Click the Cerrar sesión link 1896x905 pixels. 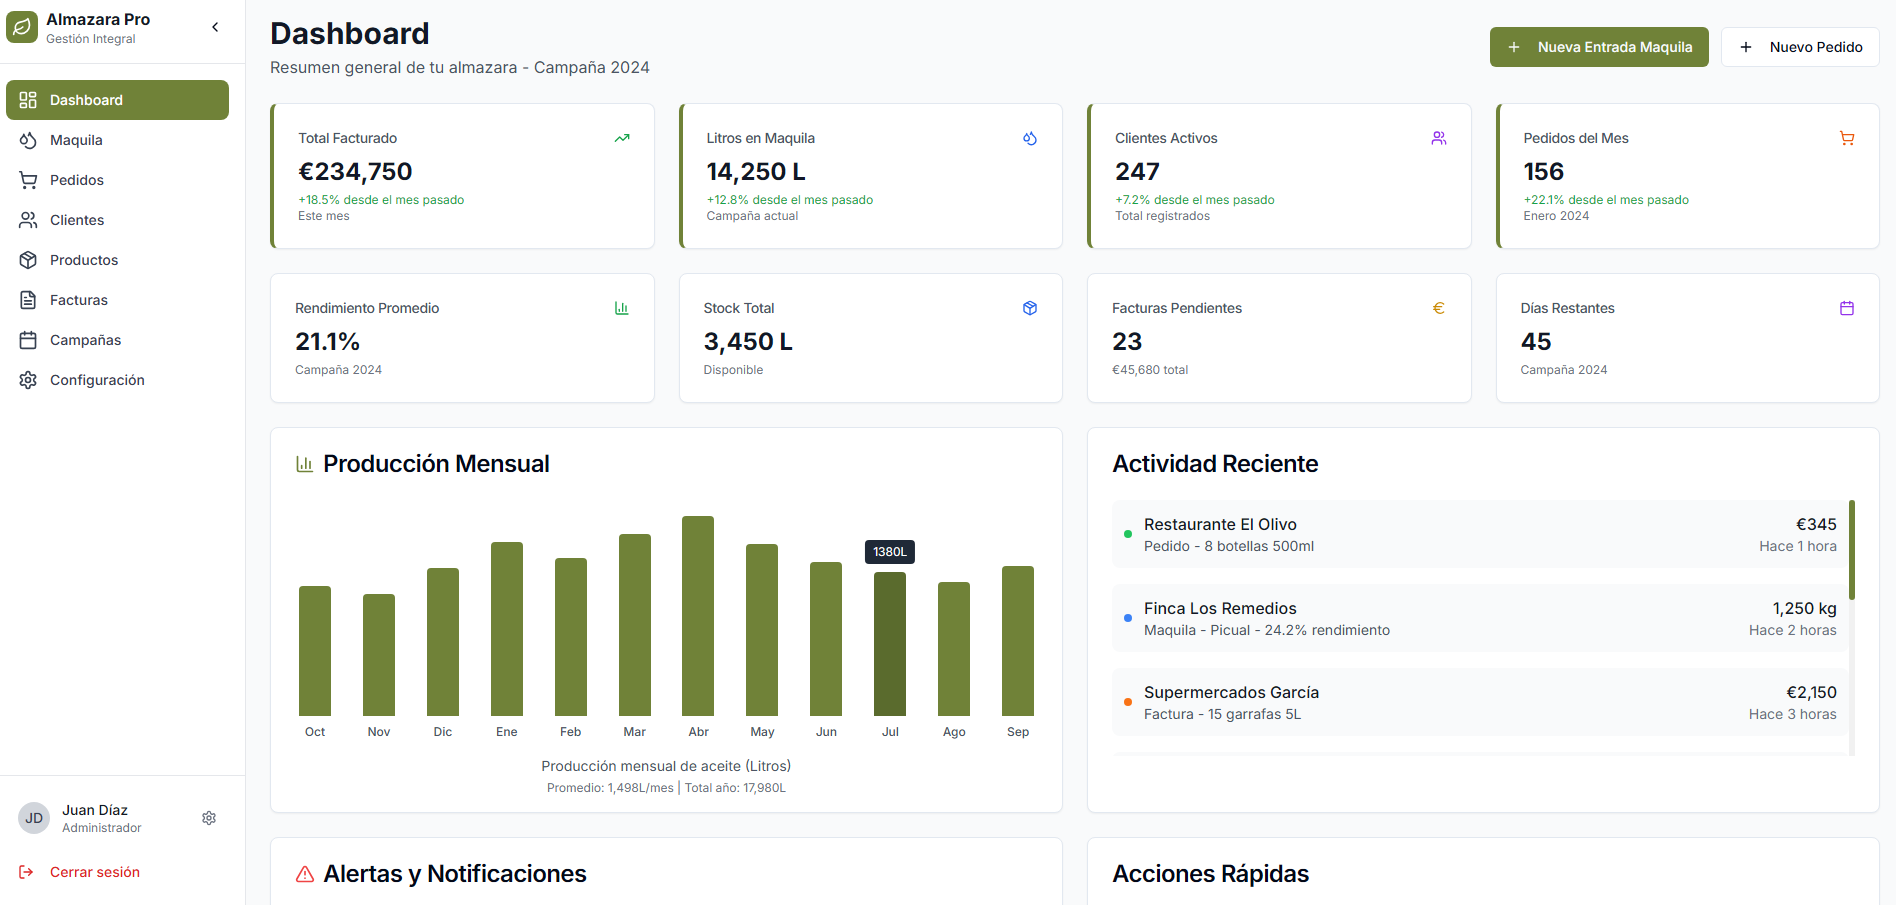pyautogui.click(x=94, y=872)
